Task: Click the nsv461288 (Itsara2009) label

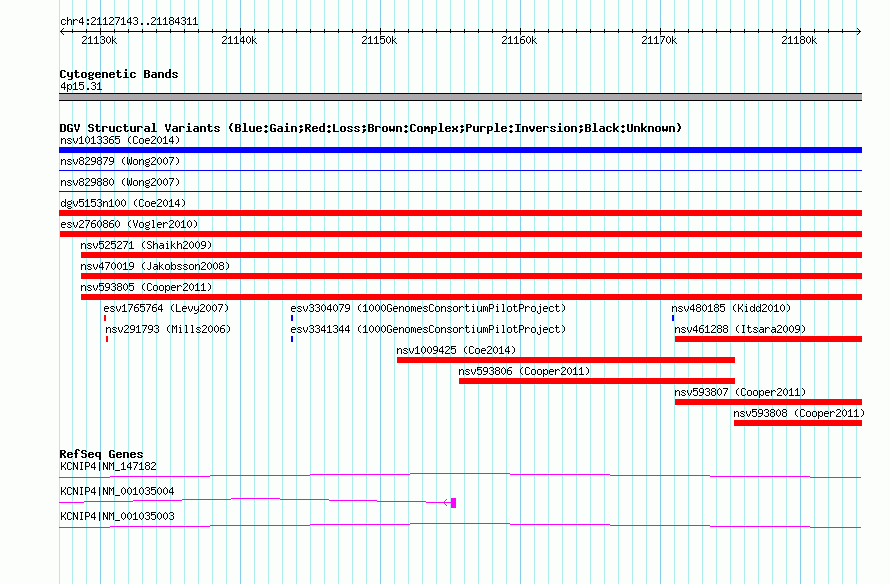Action: (x=740, y=329)
